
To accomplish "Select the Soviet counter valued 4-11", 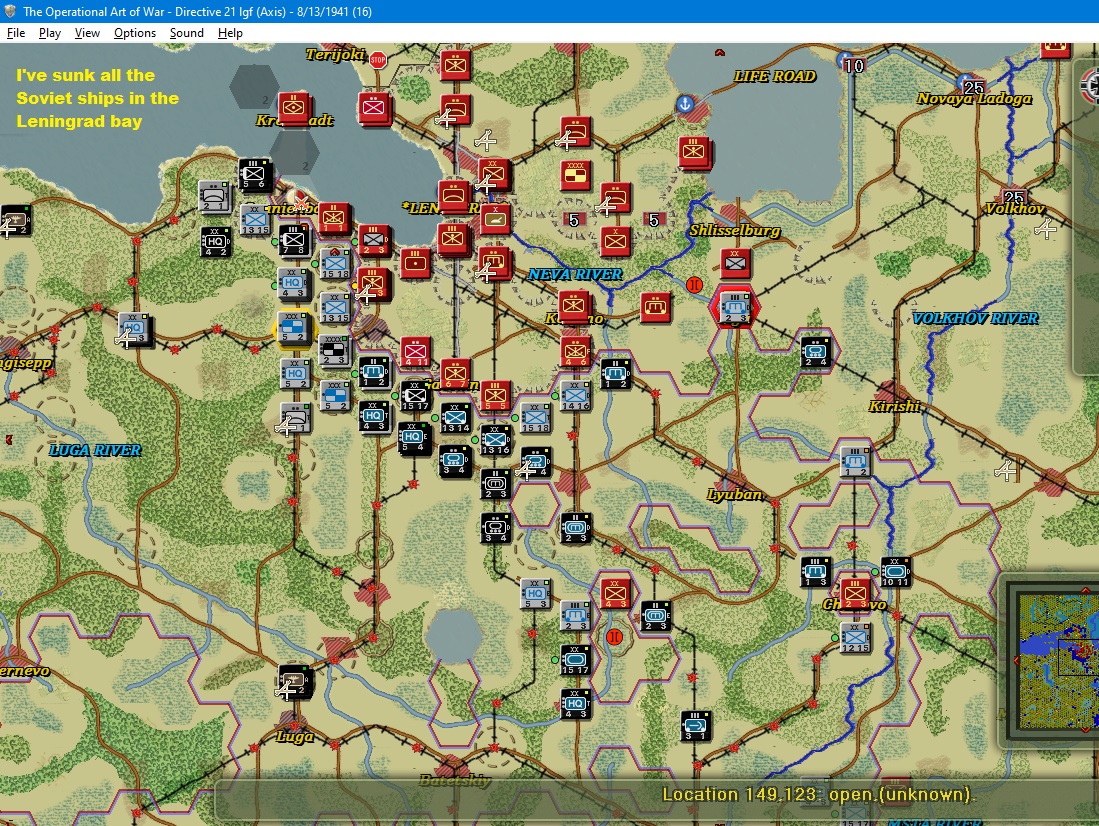I will [x=415, y=352].
